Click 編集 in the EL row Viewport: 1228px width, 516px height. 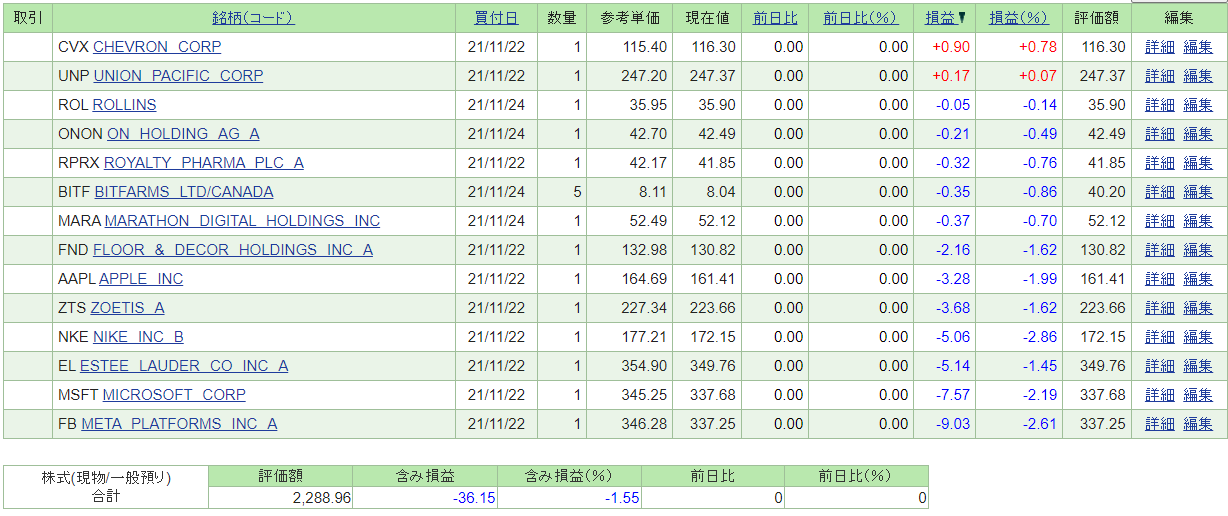pyautogui.click(x=1198, y=366)
